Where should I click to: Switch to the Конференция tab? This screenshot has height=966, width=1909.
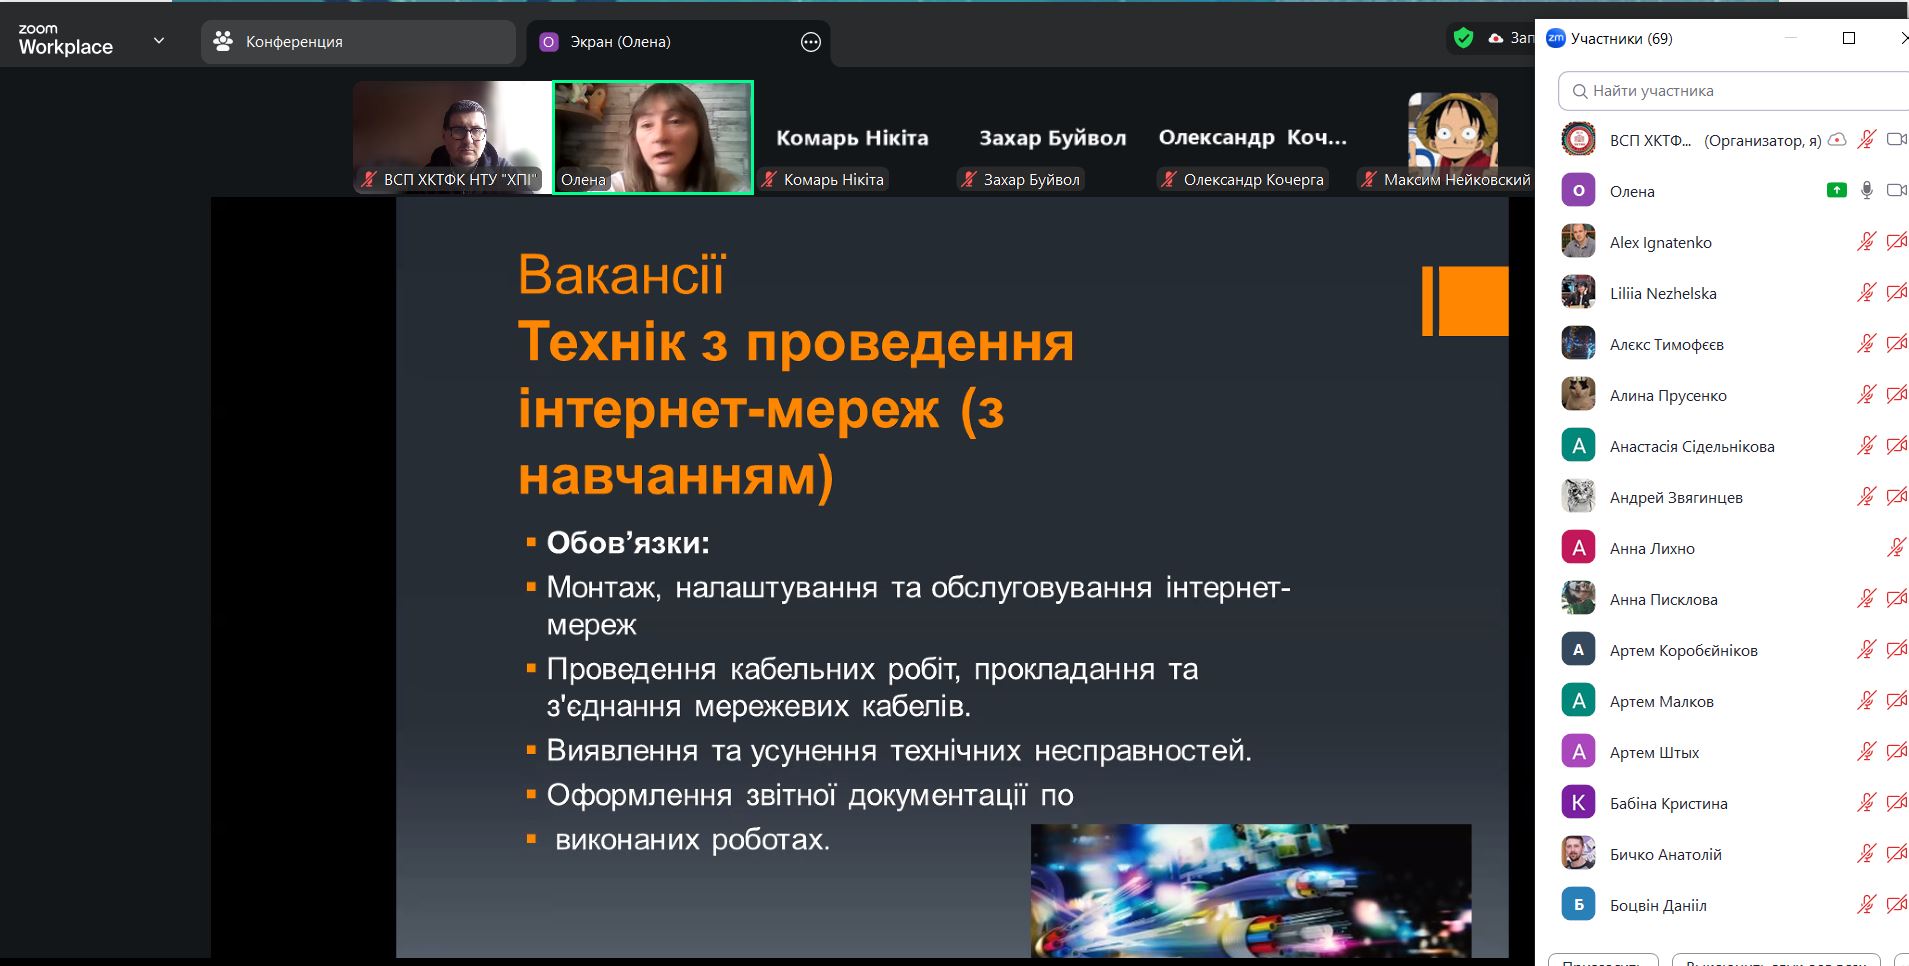pyautogui.click(x=358, y=42)
